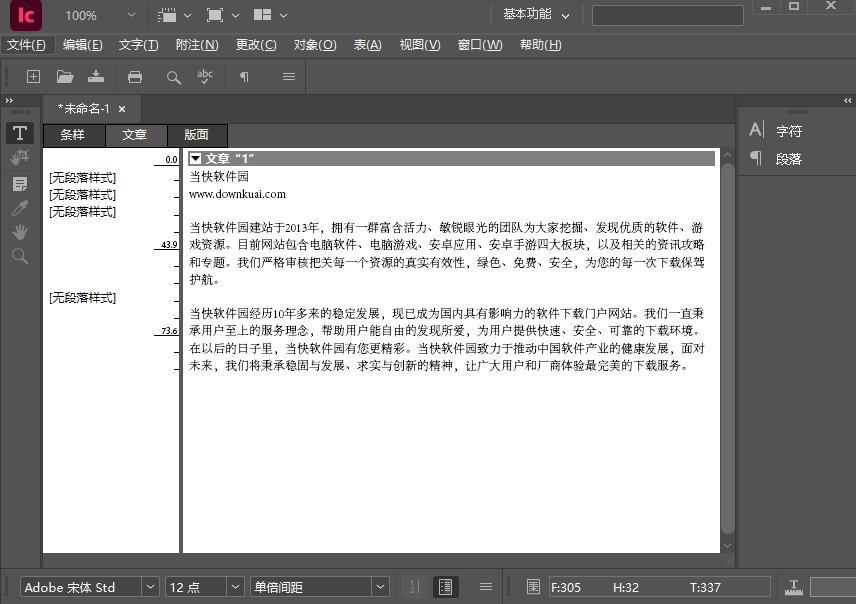Collapse the right panel dock with double arrows
The image size is (856, 604).
(847, 100)
